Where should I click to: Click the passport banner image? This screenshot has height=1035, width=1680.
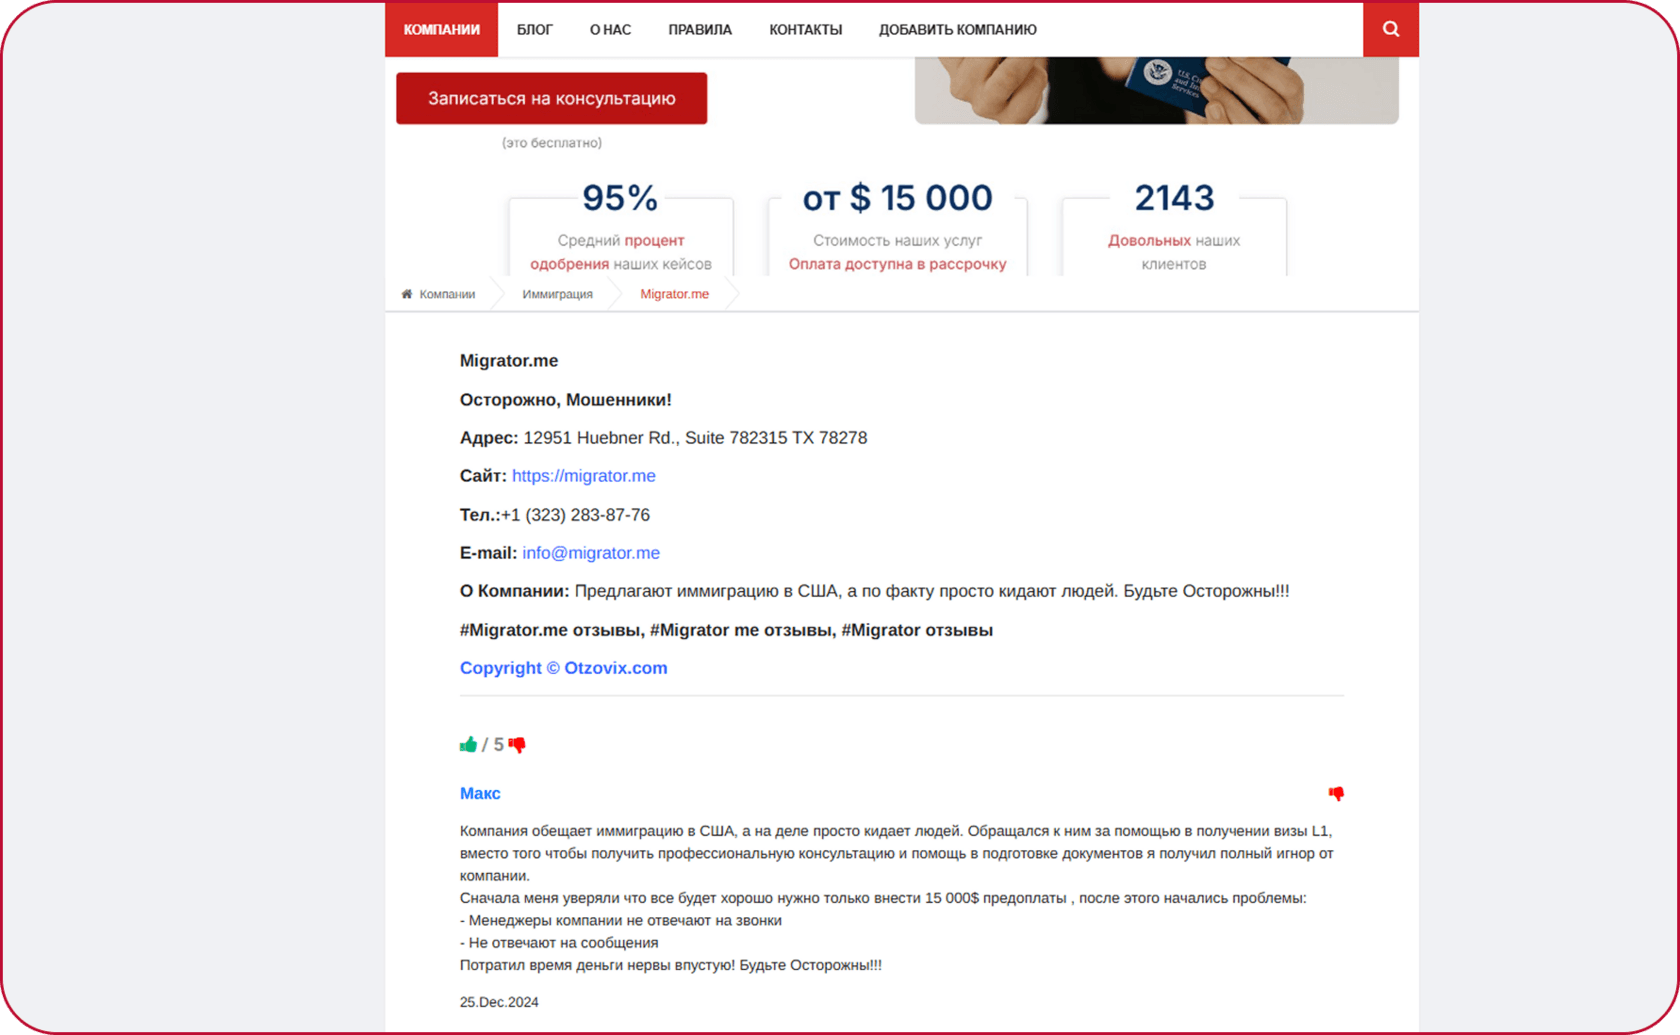pos(1156,90)
